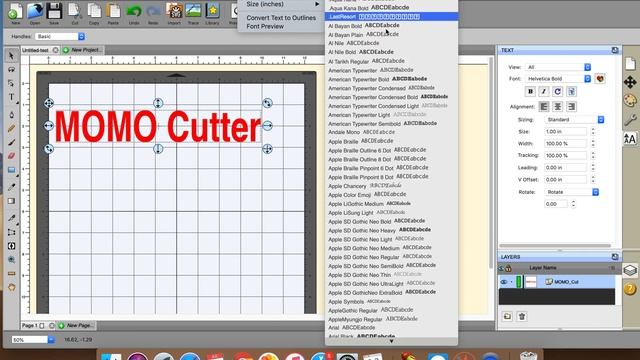Open the Layers stack panel icon

(x=630, y=270)
